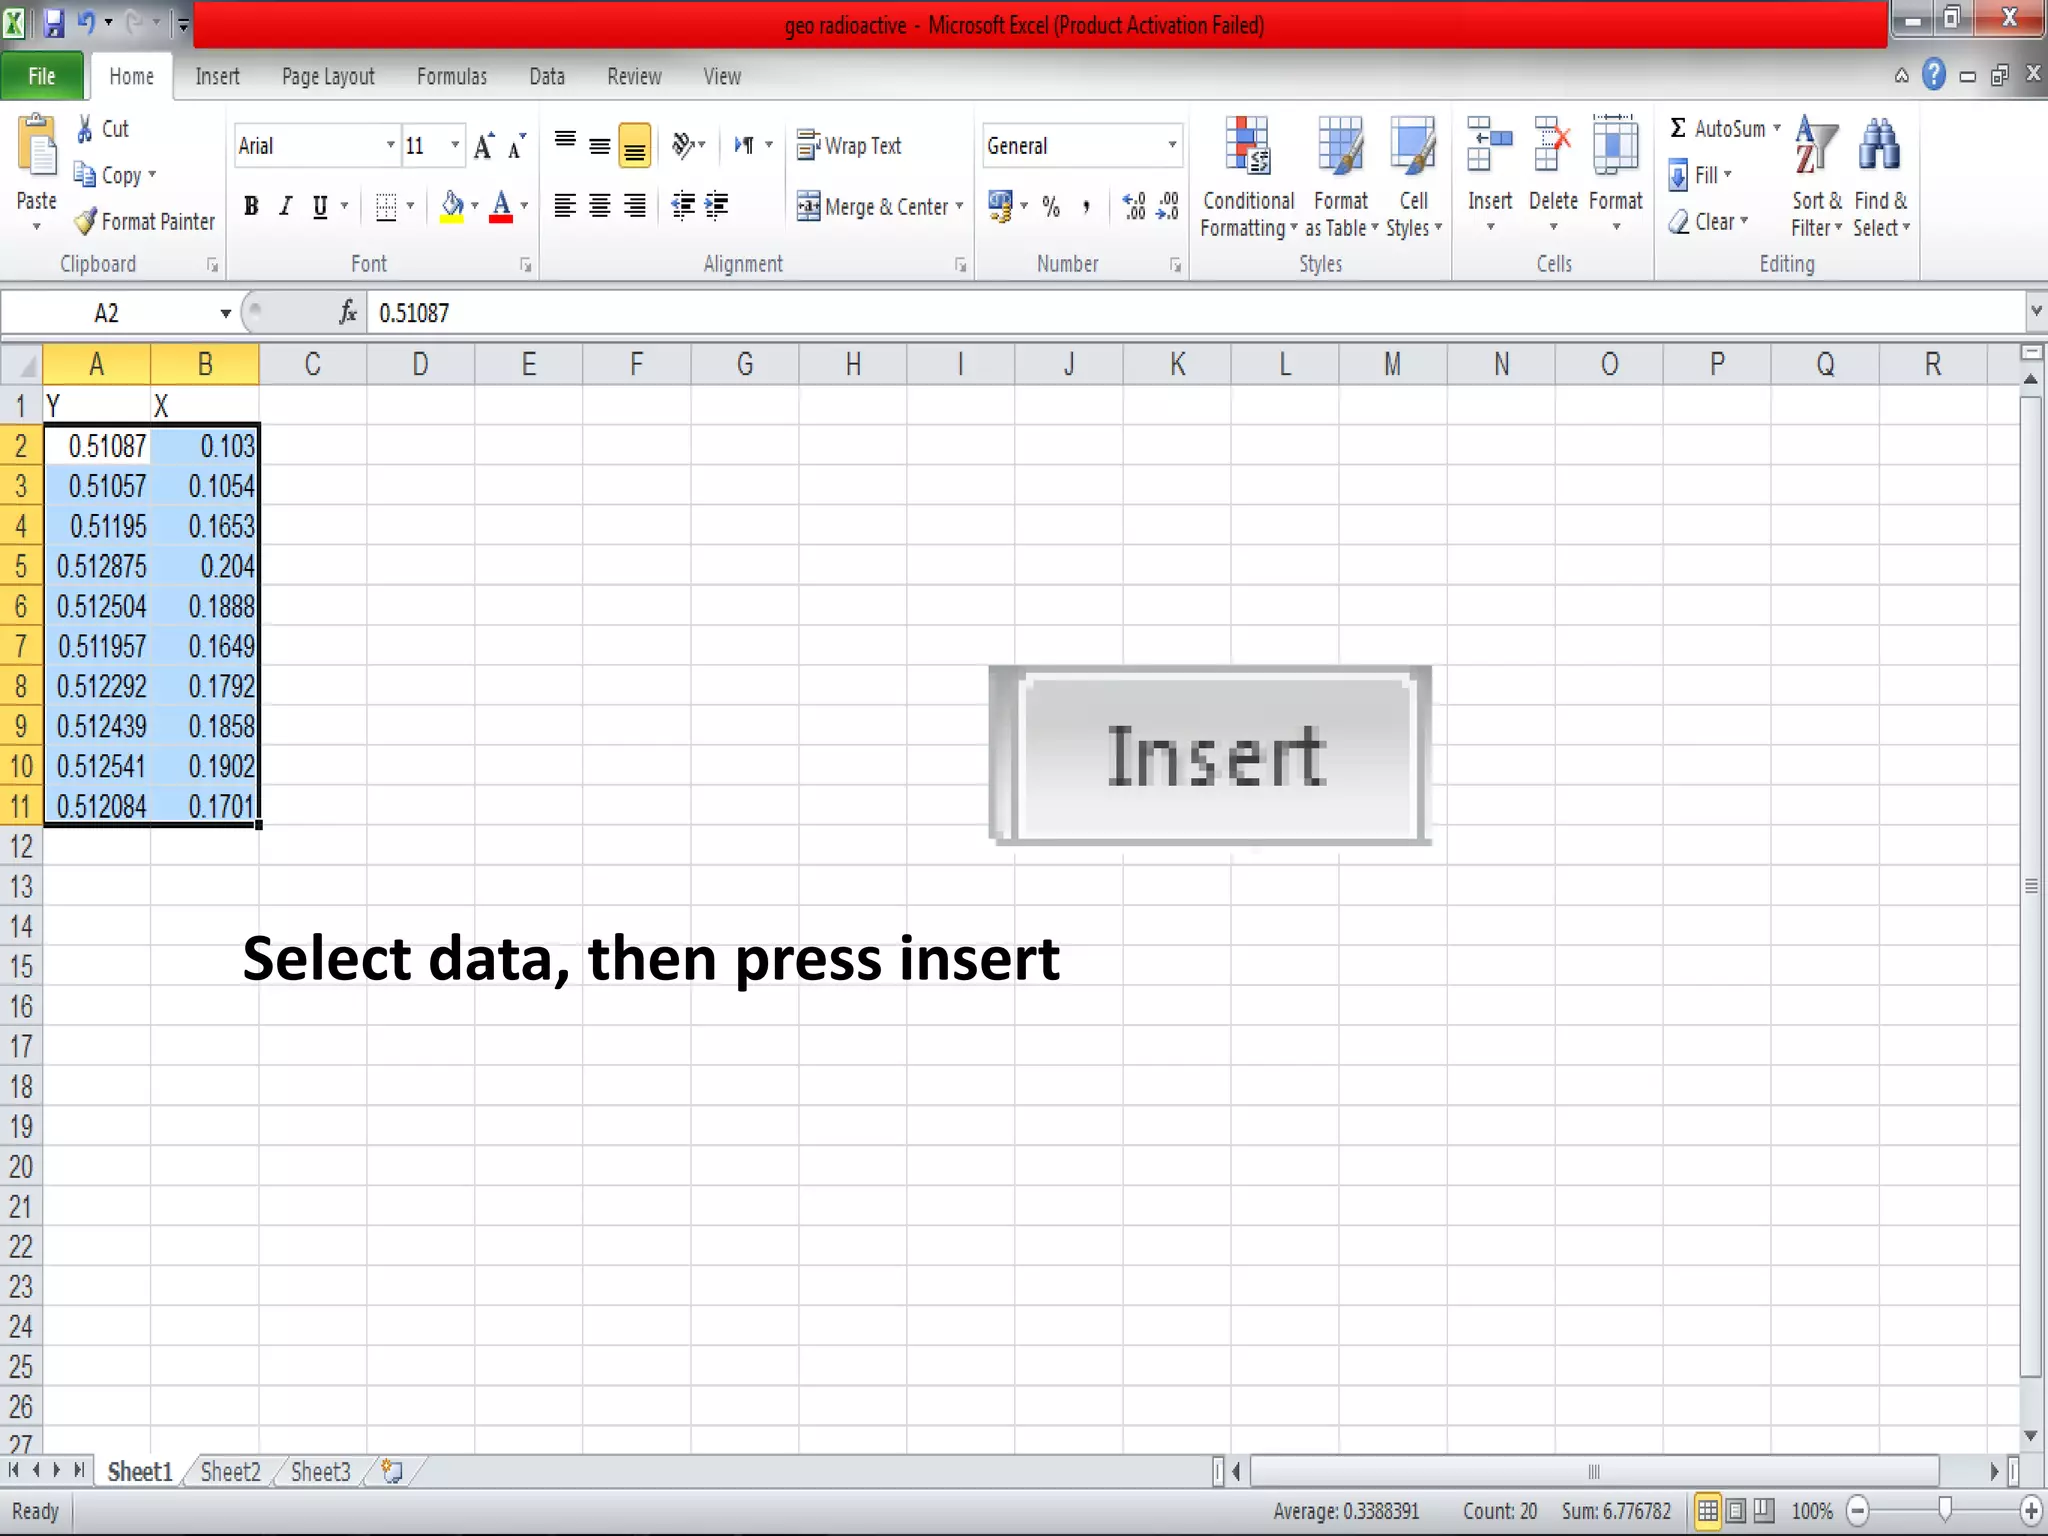Open Conditional Formatting menu
This screenshot has height=1536, width=2048.
pyautogui.click(x=1248, y=178)
